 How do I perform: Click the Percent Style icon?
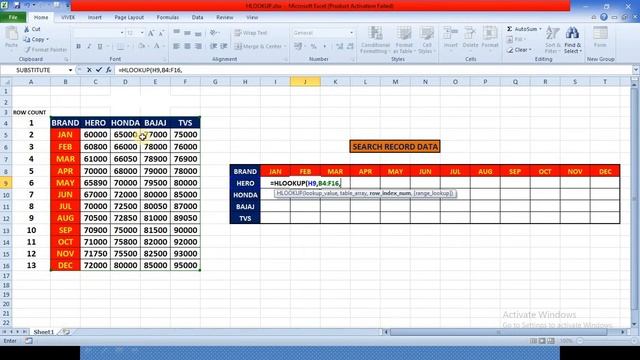click(313, 47)
